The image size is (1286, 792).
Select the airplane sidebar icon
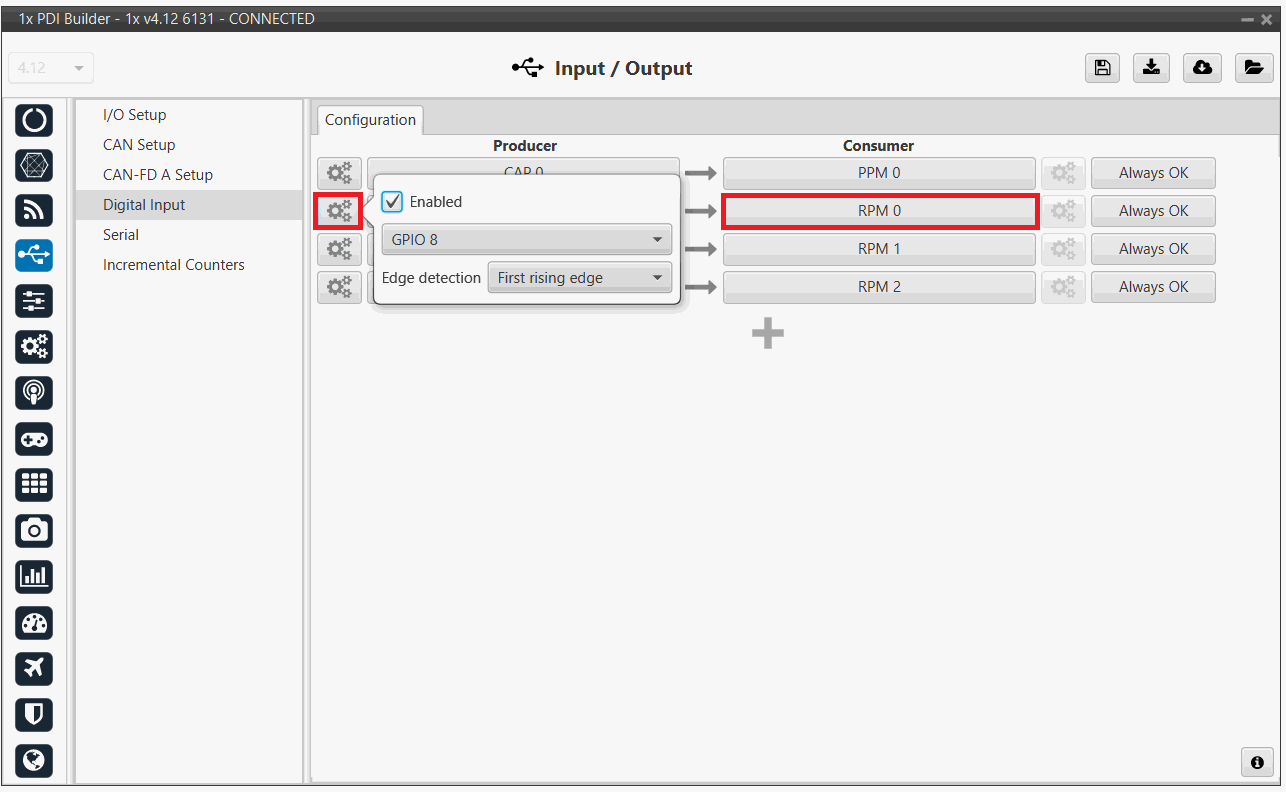pos(35,668)
